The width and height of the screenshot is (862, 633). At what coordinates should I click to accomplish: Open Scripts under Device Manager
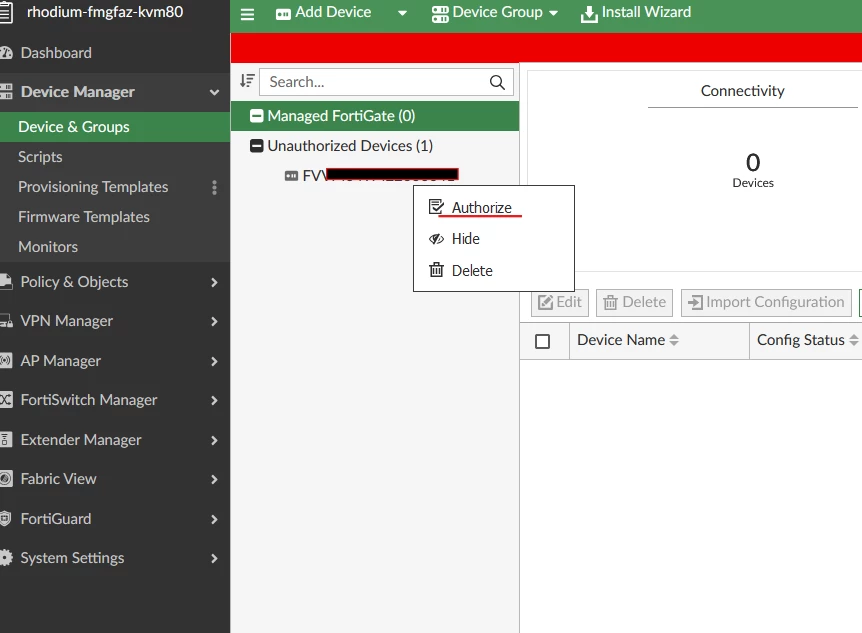[40, 157]
